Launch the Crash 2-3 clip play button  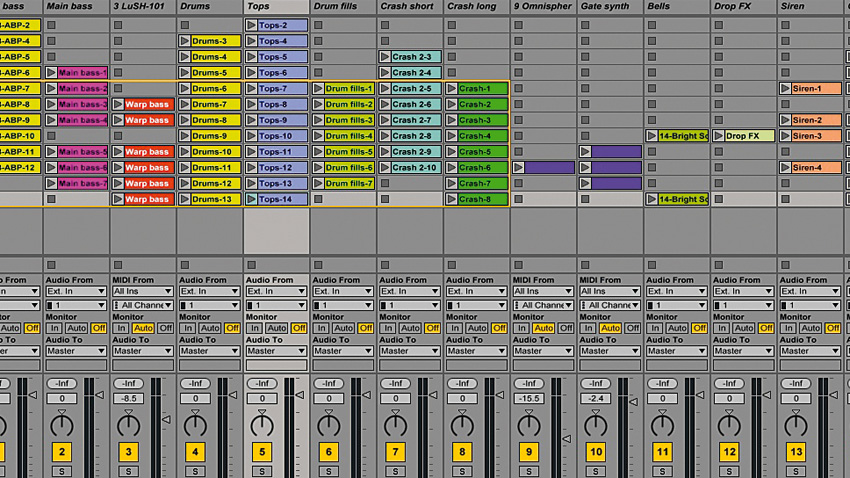[385, 56]
